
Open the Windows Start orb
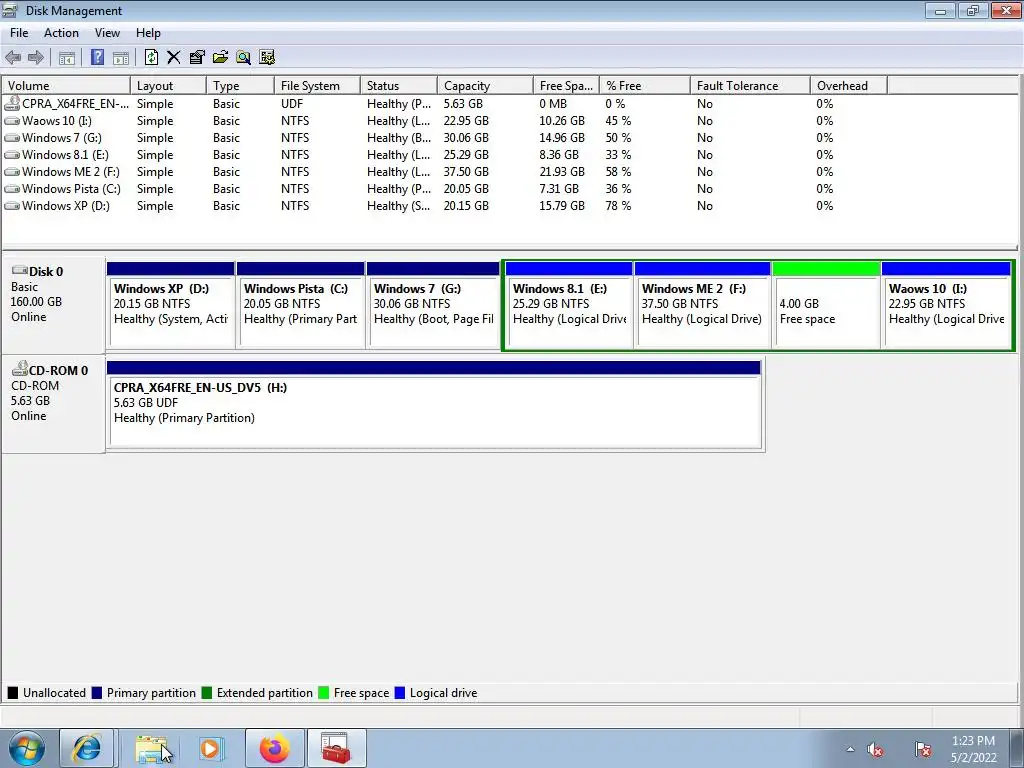[x=27, y=748]
